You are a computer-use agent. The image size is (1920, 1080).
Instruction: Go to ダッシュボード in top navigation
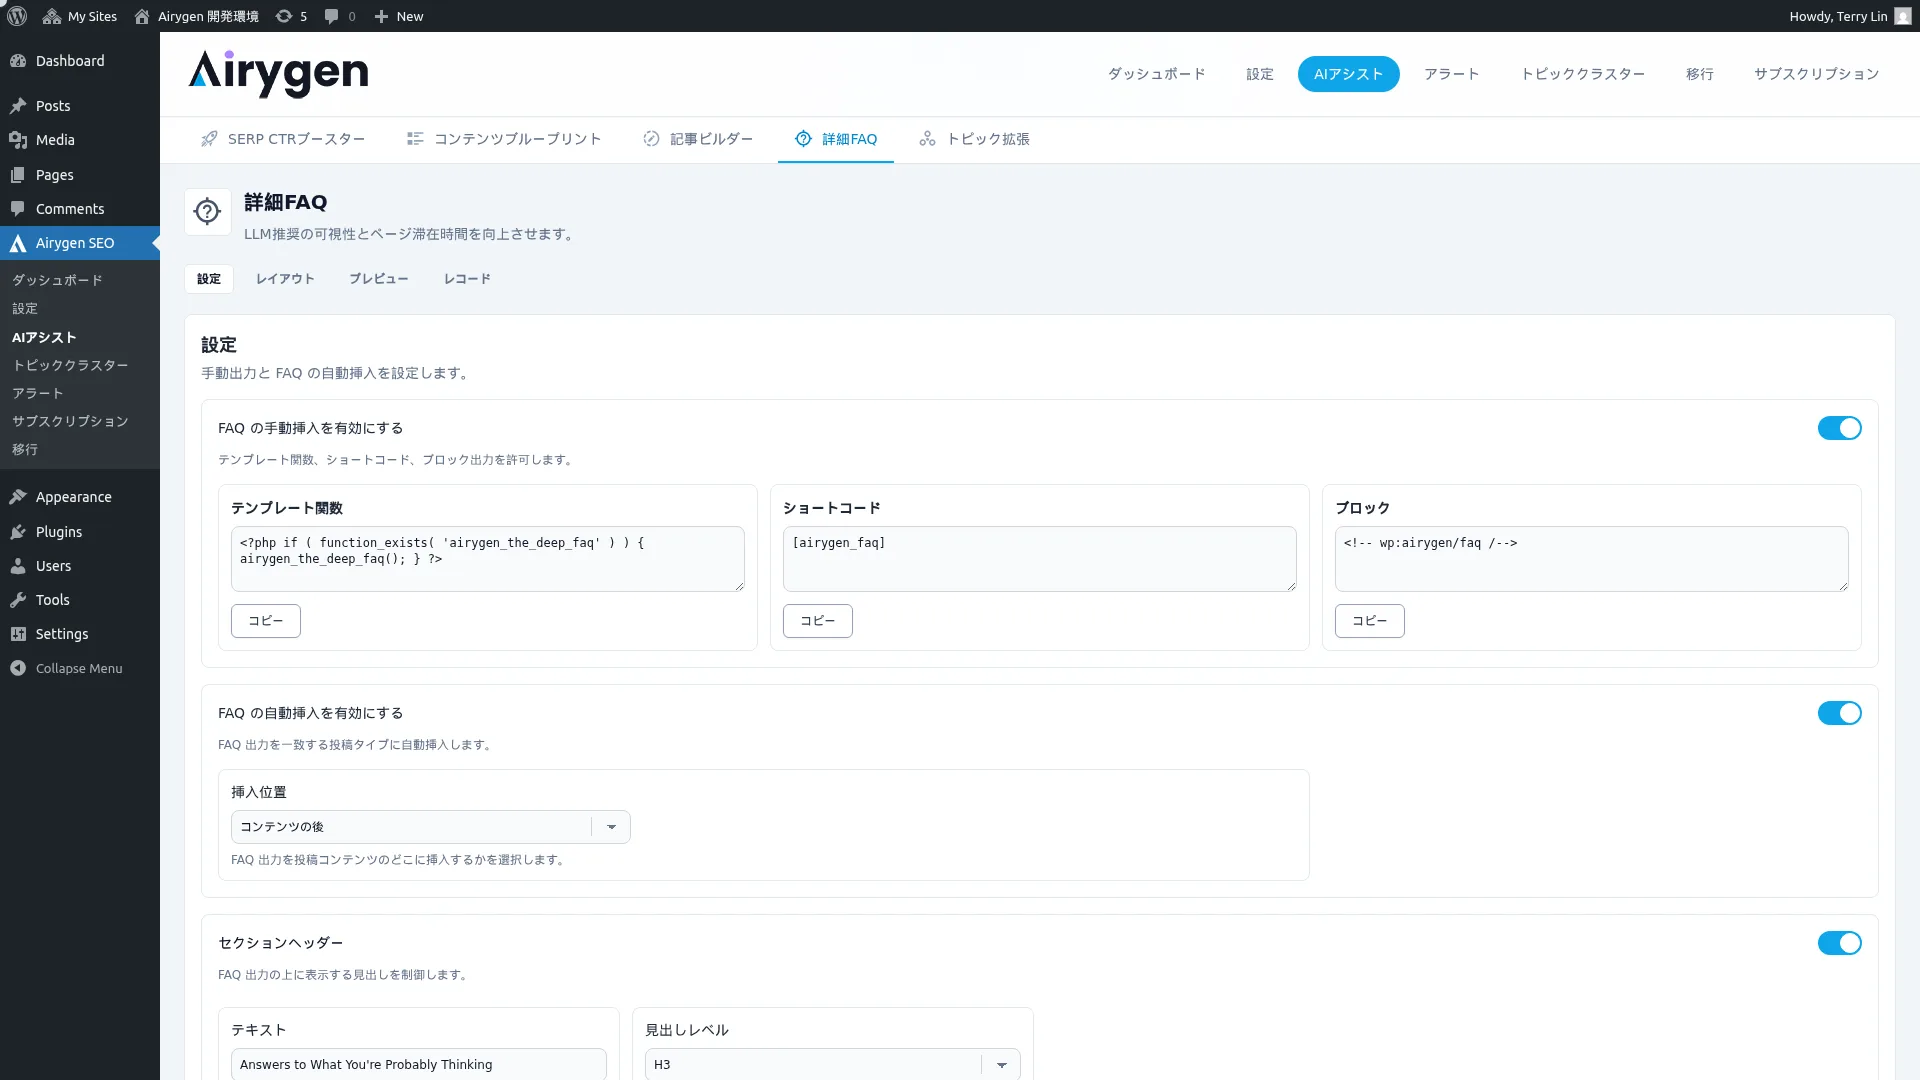tap(1156, 74)
